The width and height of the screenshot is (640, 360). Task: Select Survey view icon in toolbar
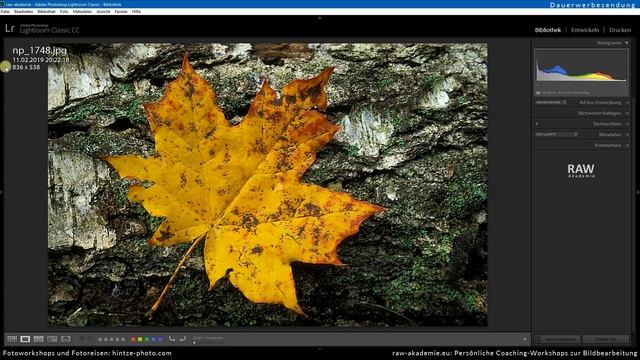pyautogui.click(x=52, y=339)
